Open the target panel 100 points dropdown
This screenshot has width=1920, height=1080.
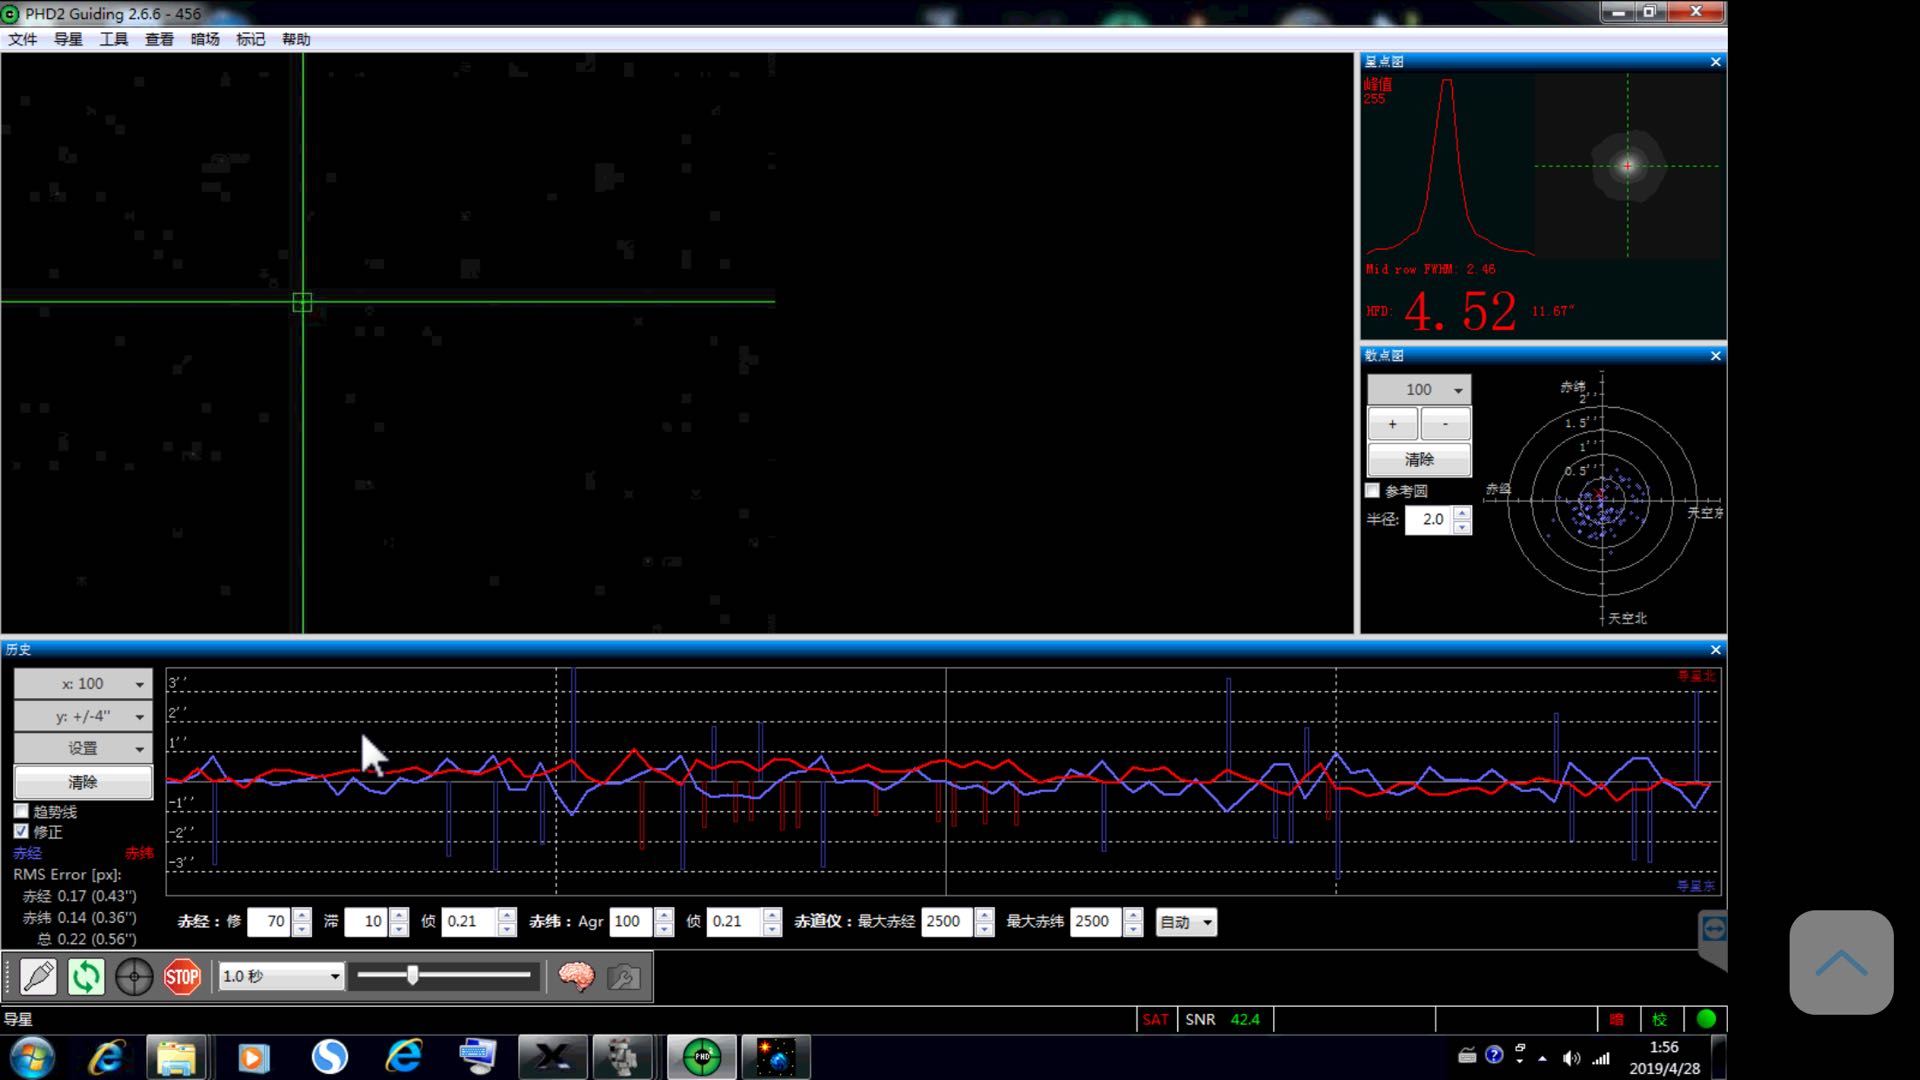(x=1419, y=389)
